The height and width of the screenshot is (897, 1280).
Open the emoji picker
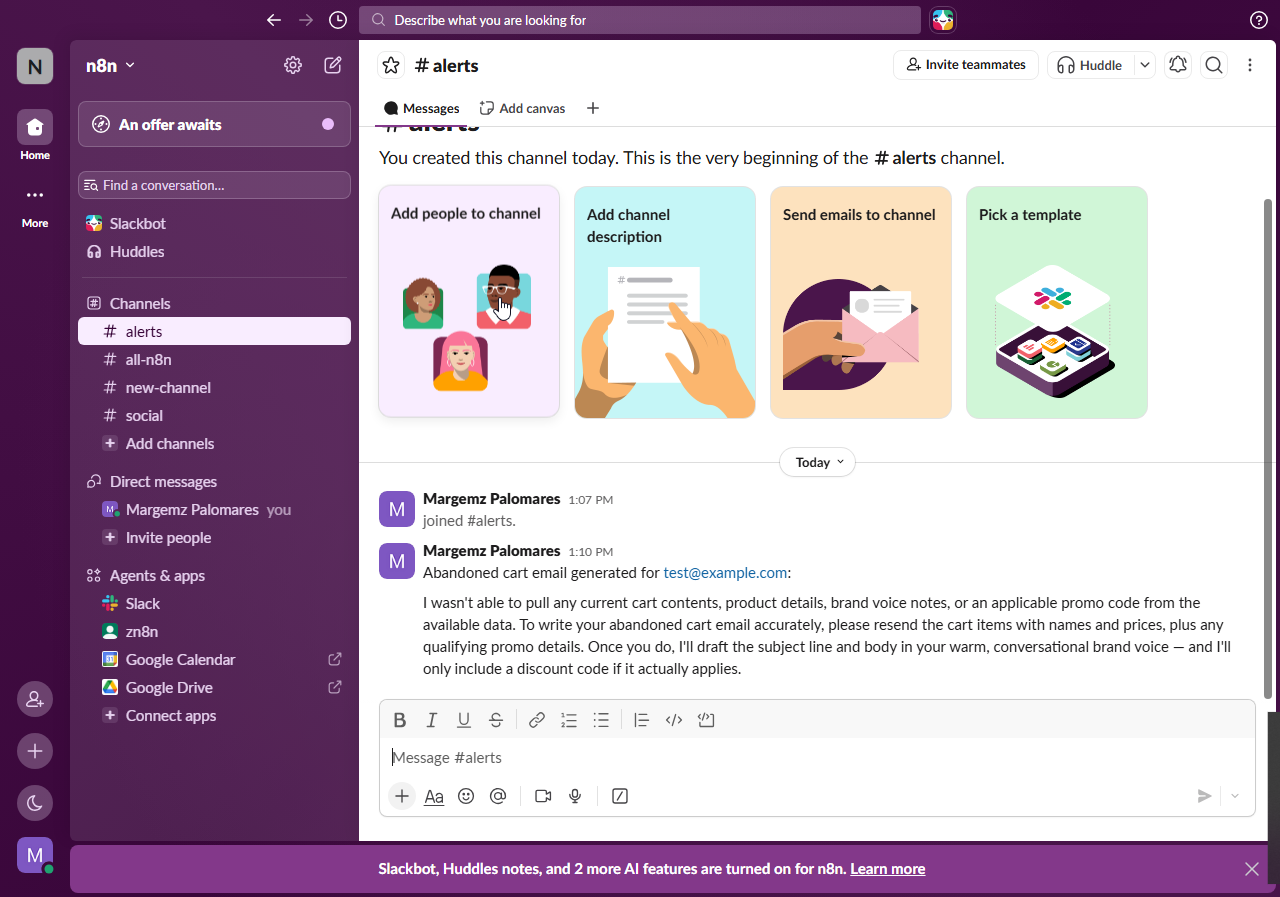point(466,796)
